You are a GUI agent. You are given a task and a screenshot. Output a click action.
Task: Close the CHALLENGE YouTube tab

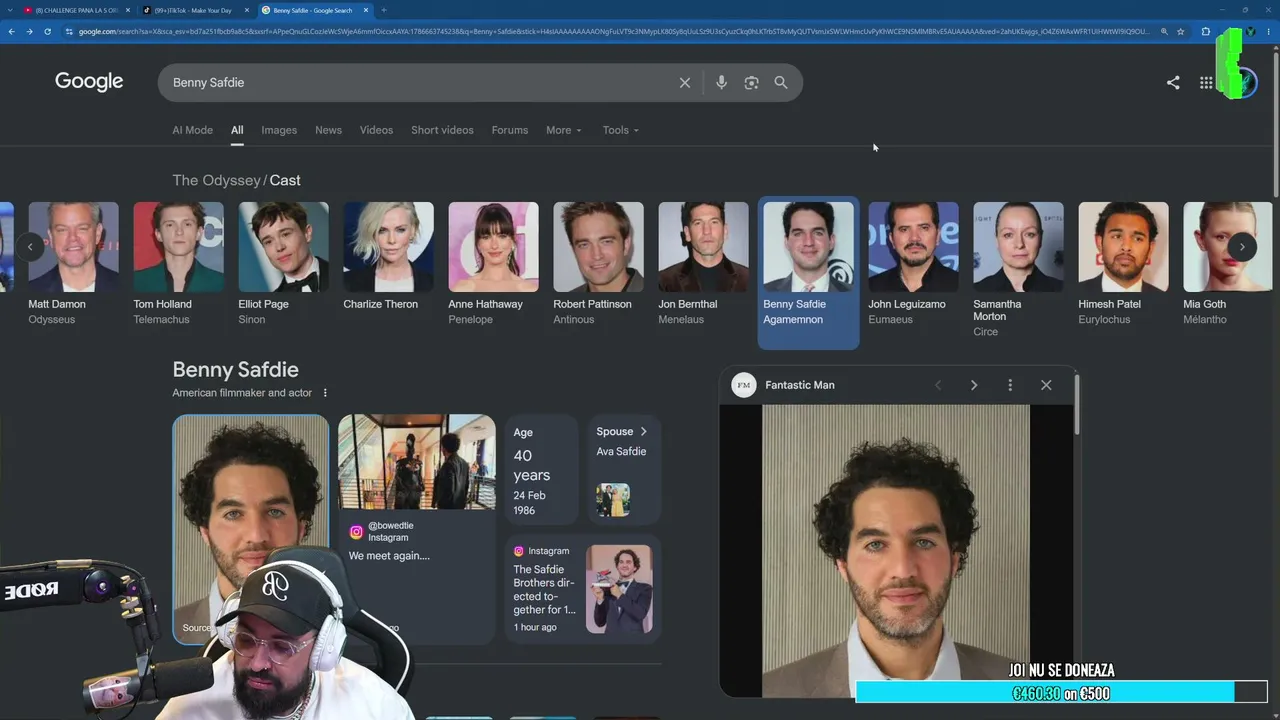(128, 10)
